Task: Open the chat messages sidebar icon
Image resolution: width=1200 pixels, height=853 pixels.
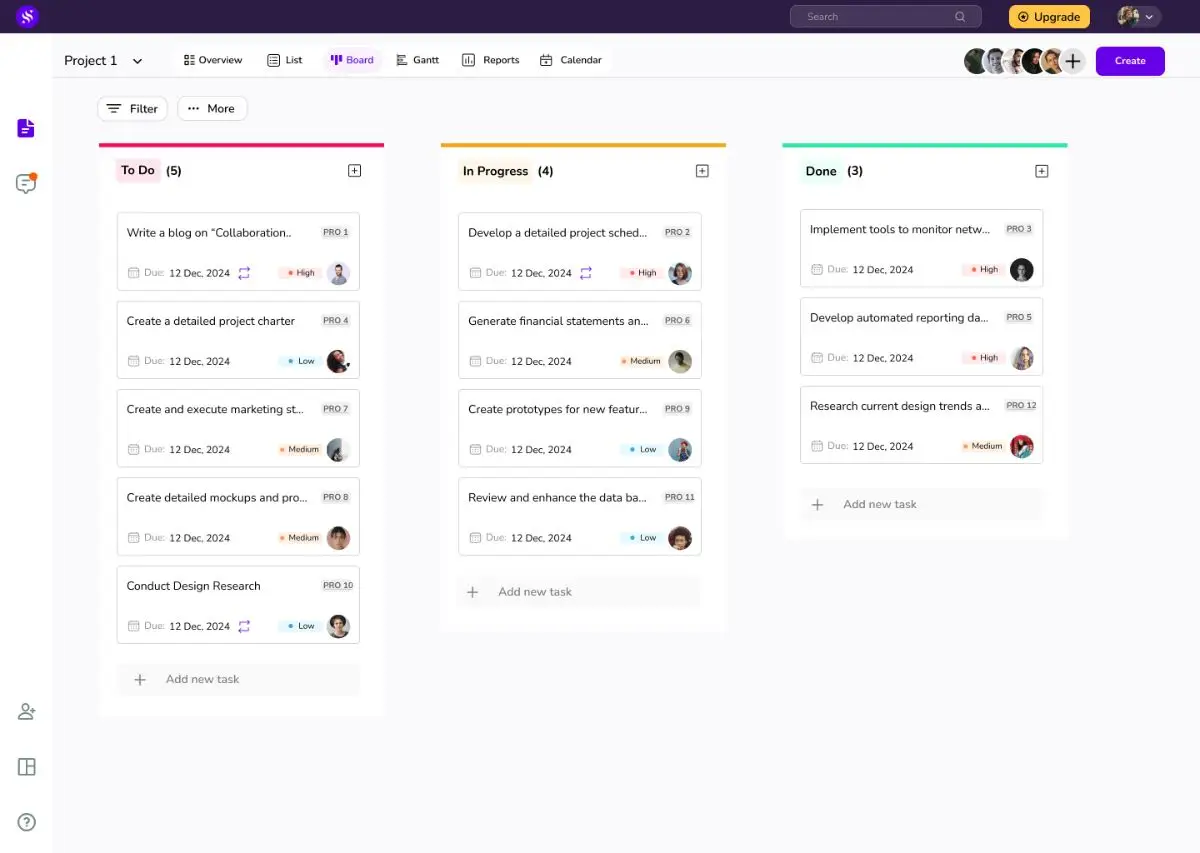Action: tap(26, 184)
